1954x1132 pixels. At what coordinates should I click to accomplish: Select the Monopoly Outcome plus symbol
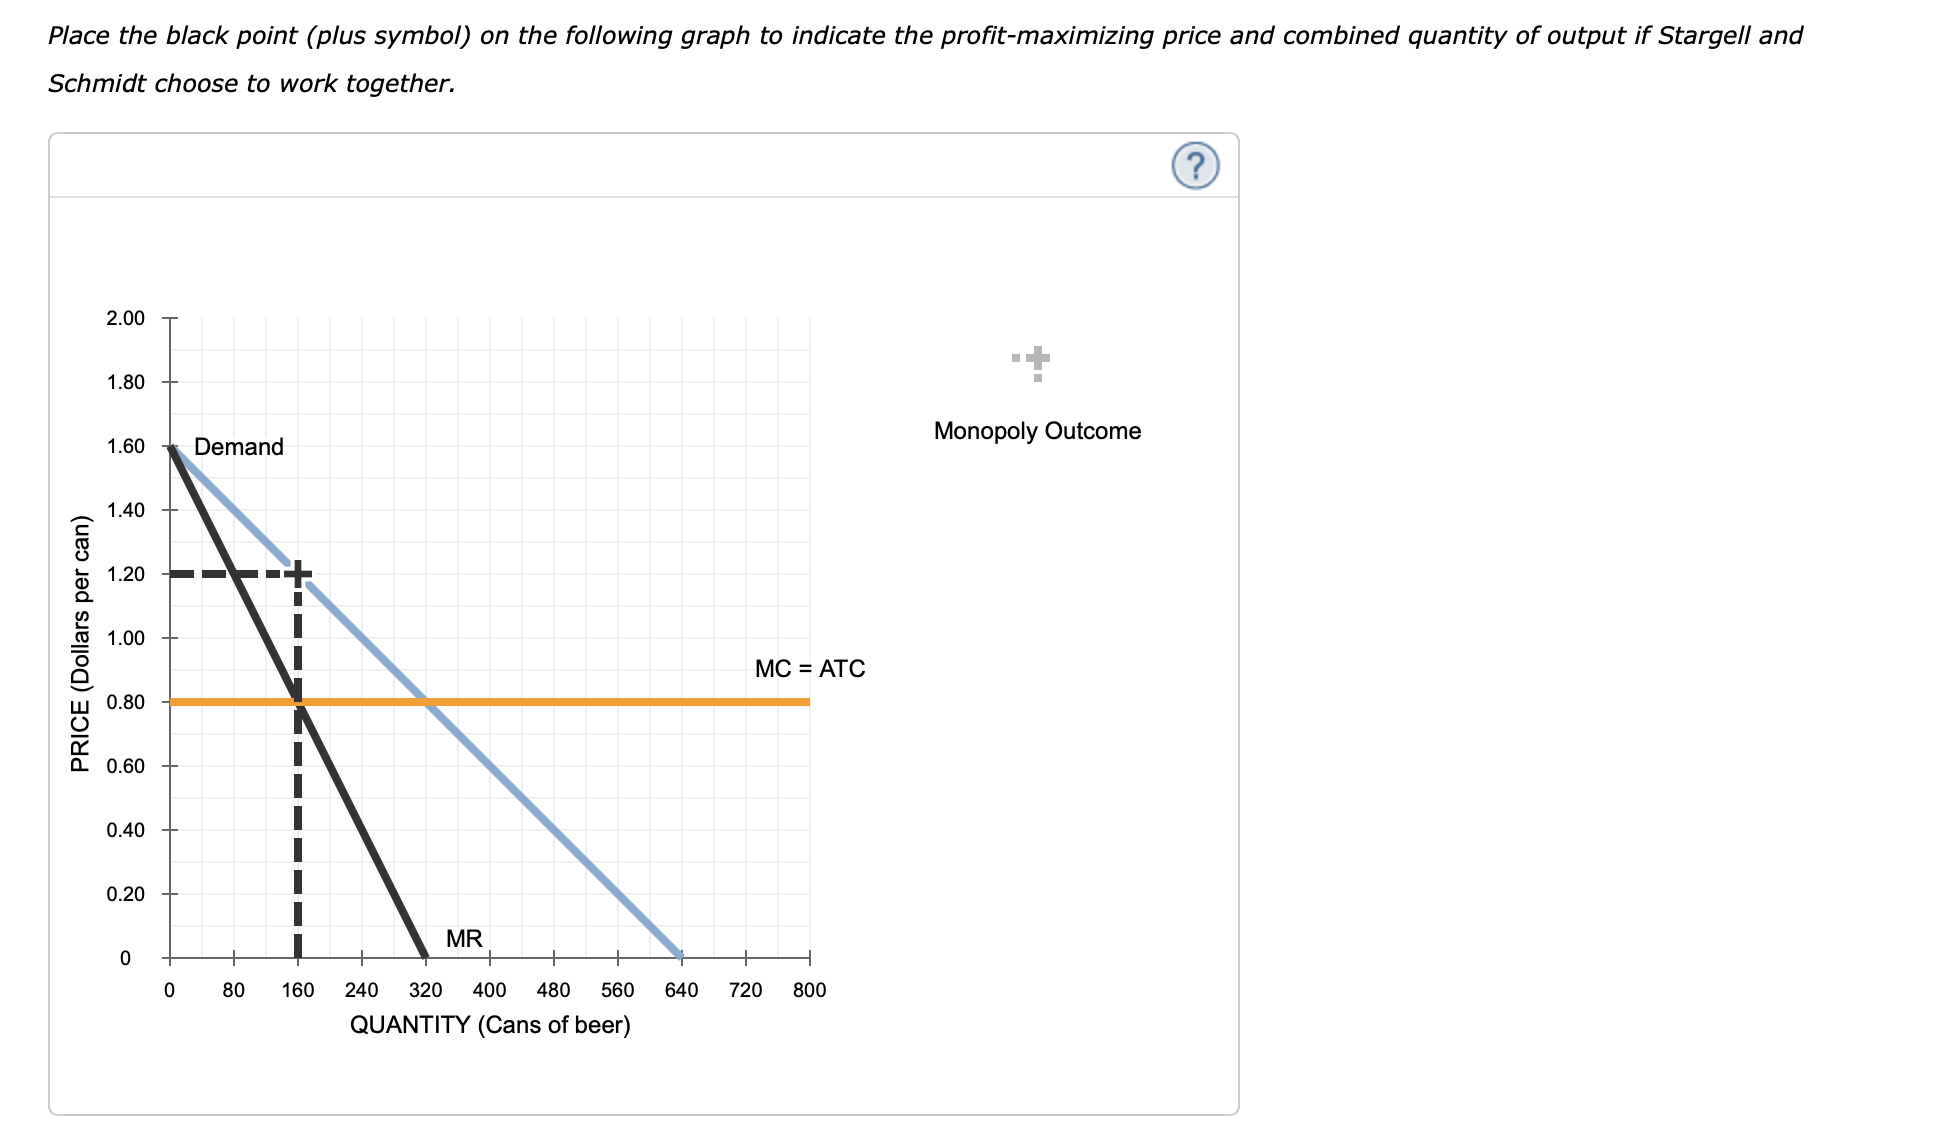pos(1035,358)
